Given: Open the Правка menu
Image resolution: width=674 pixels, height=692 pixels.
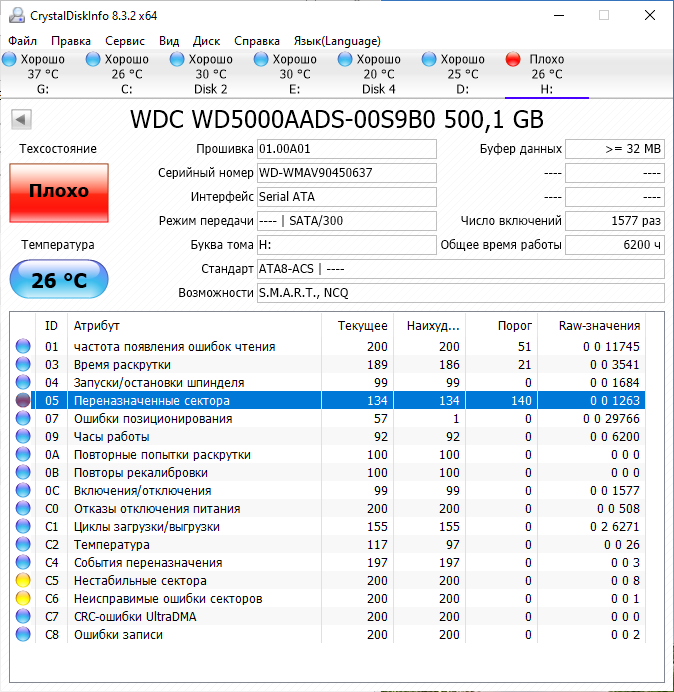Looking at the screenshot, I should pos(71,41).
